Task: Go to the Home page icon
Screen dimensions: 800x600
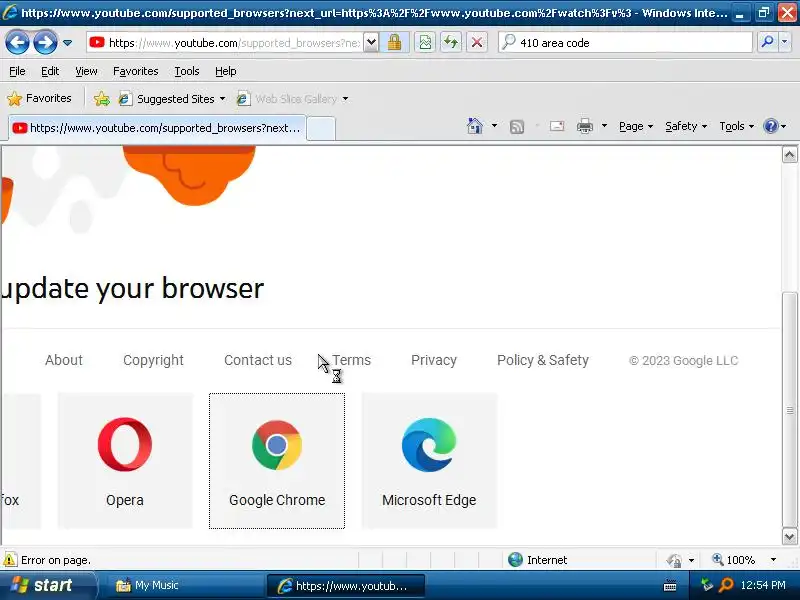Action: [474, 126]
